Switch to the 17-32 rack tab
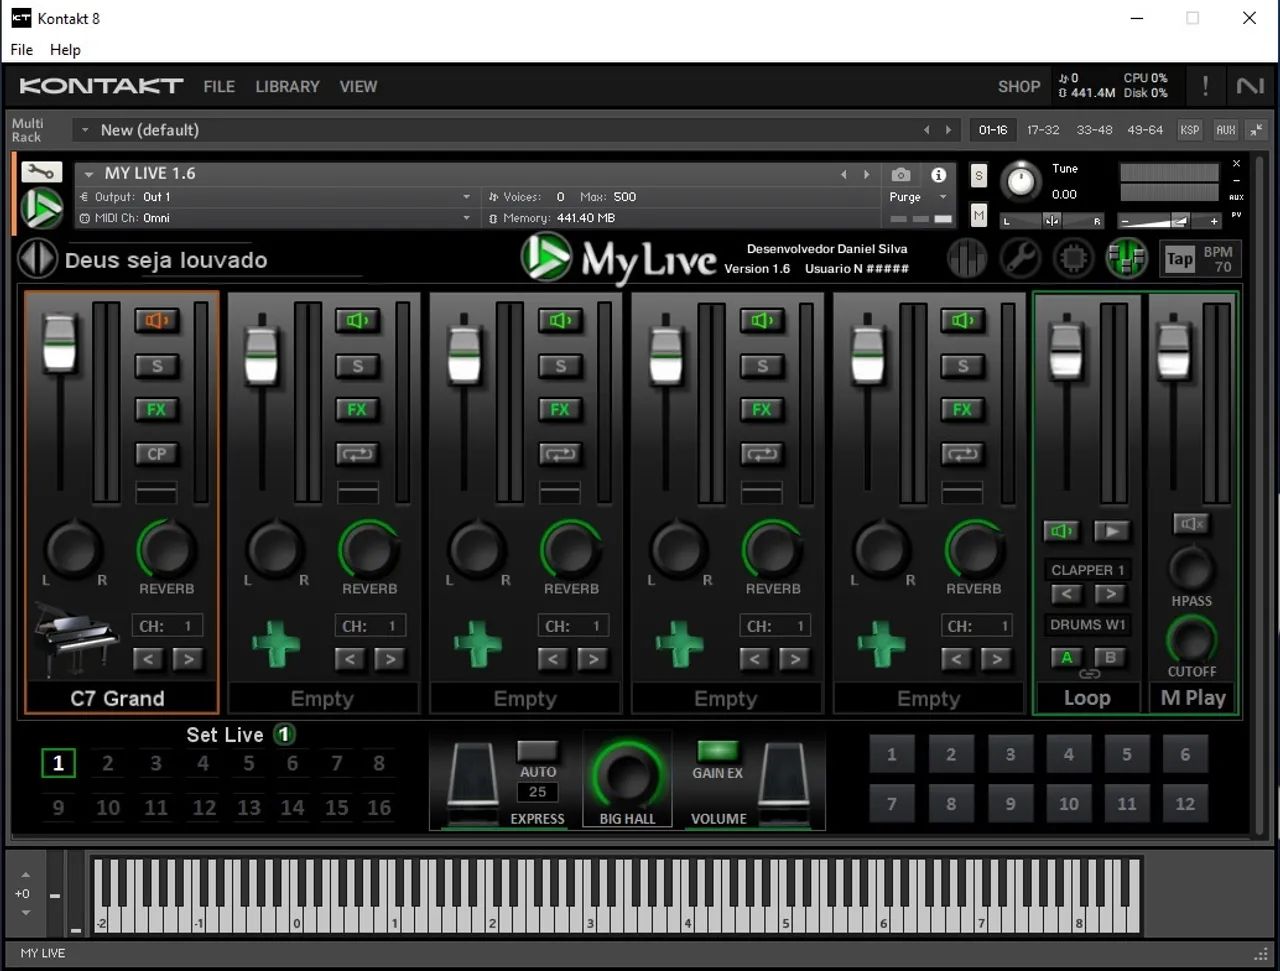The height and width of the screenshot is (971, 1280). 1042,129
